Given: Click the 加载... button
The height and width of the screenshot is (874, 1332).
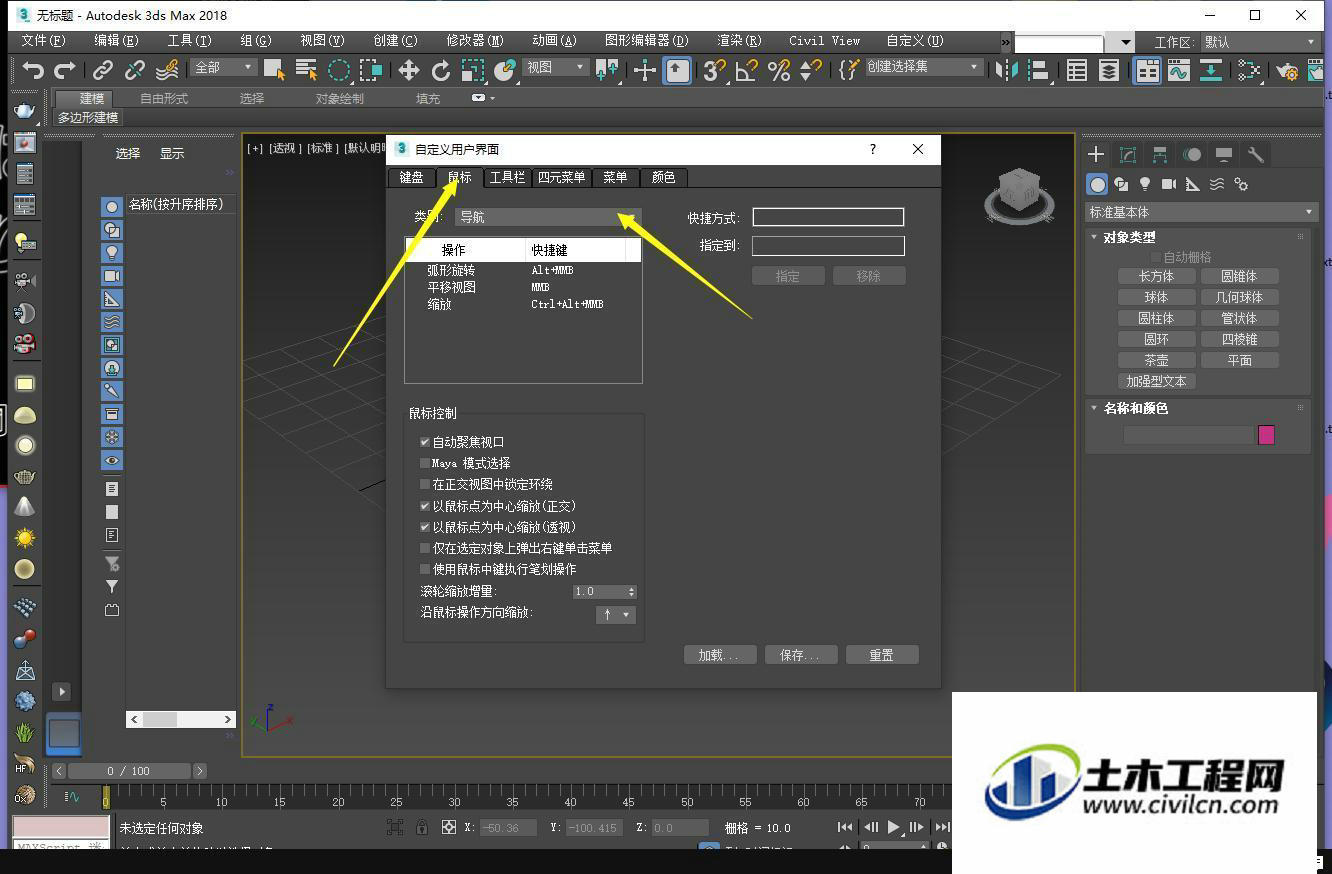Looking at the screenshot, I should pyautogui.click(x=718, y=655).
